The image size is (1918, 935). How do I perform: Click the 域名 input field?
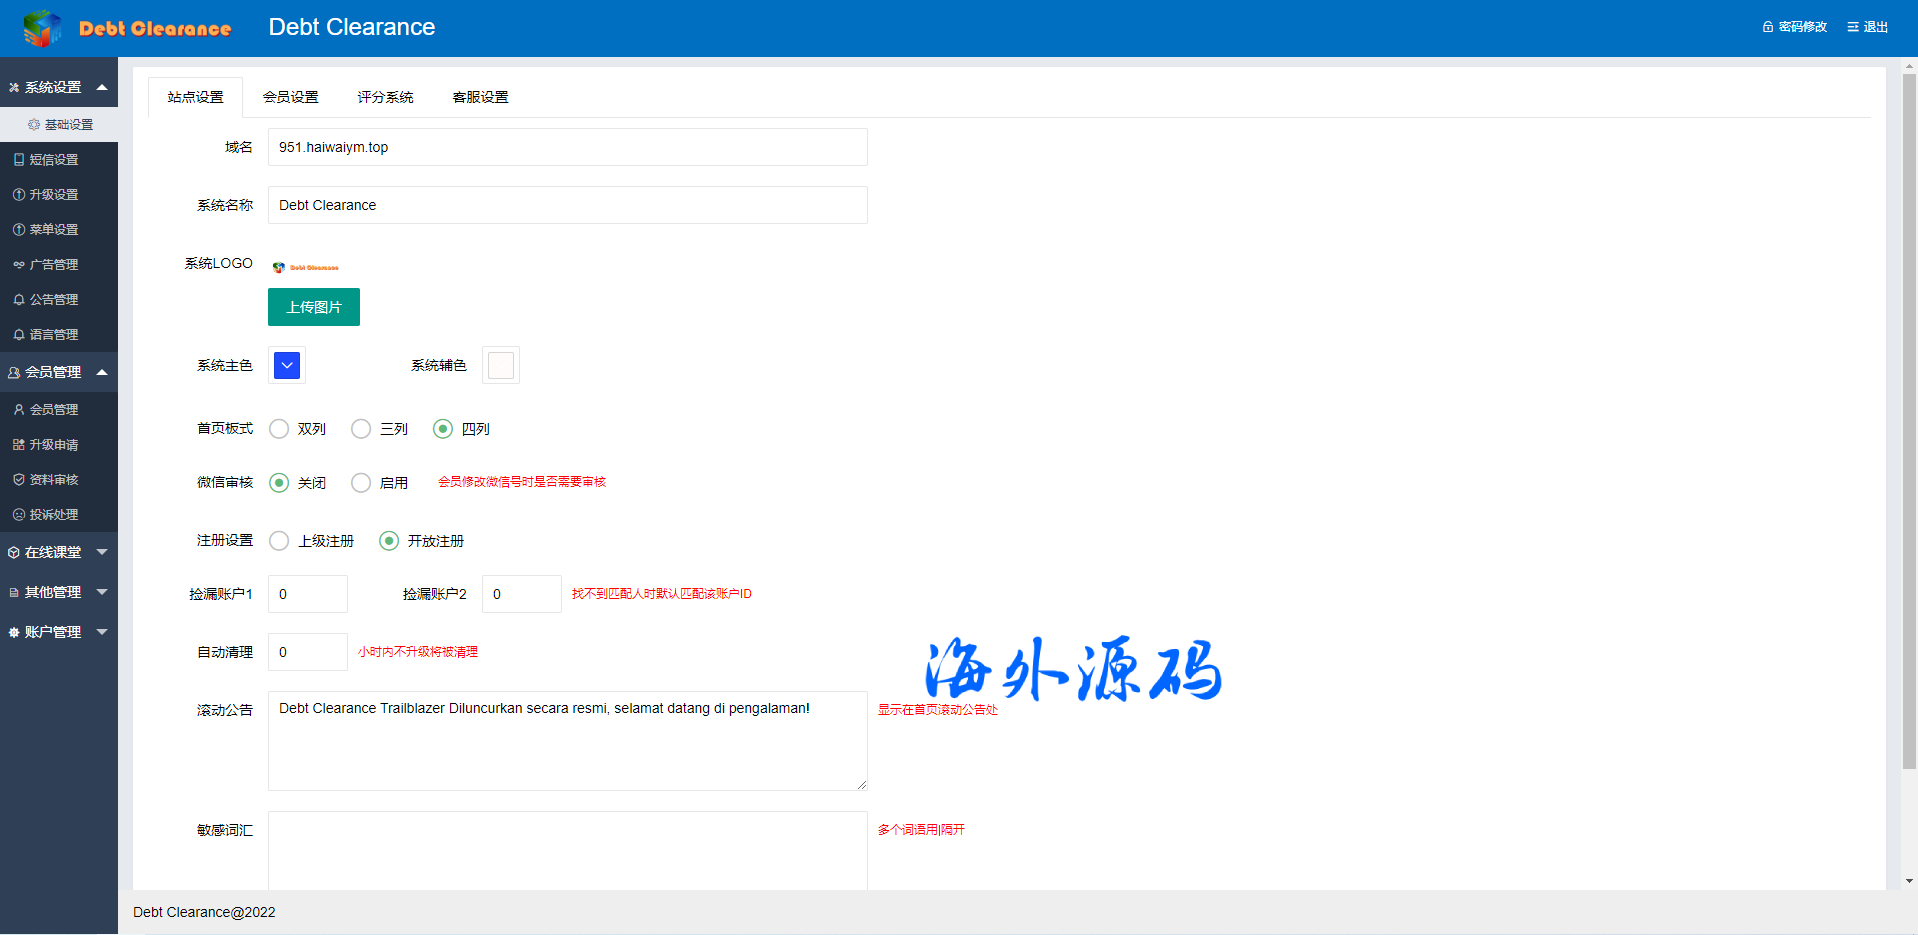567,147
